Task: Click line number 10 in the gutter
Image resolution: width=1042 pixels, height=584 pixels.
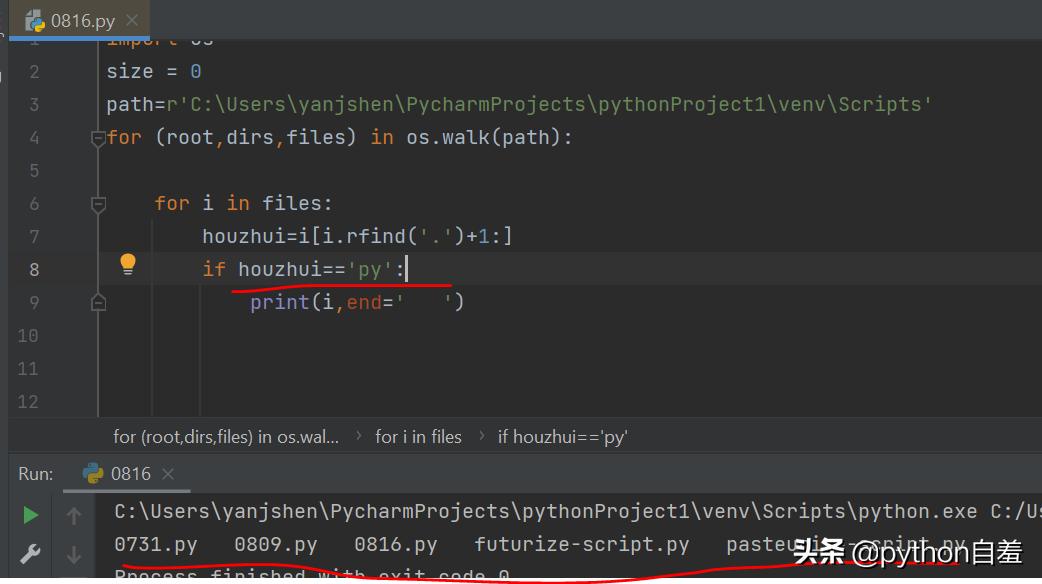Action: pyautogui.click(x=28, y=336)
